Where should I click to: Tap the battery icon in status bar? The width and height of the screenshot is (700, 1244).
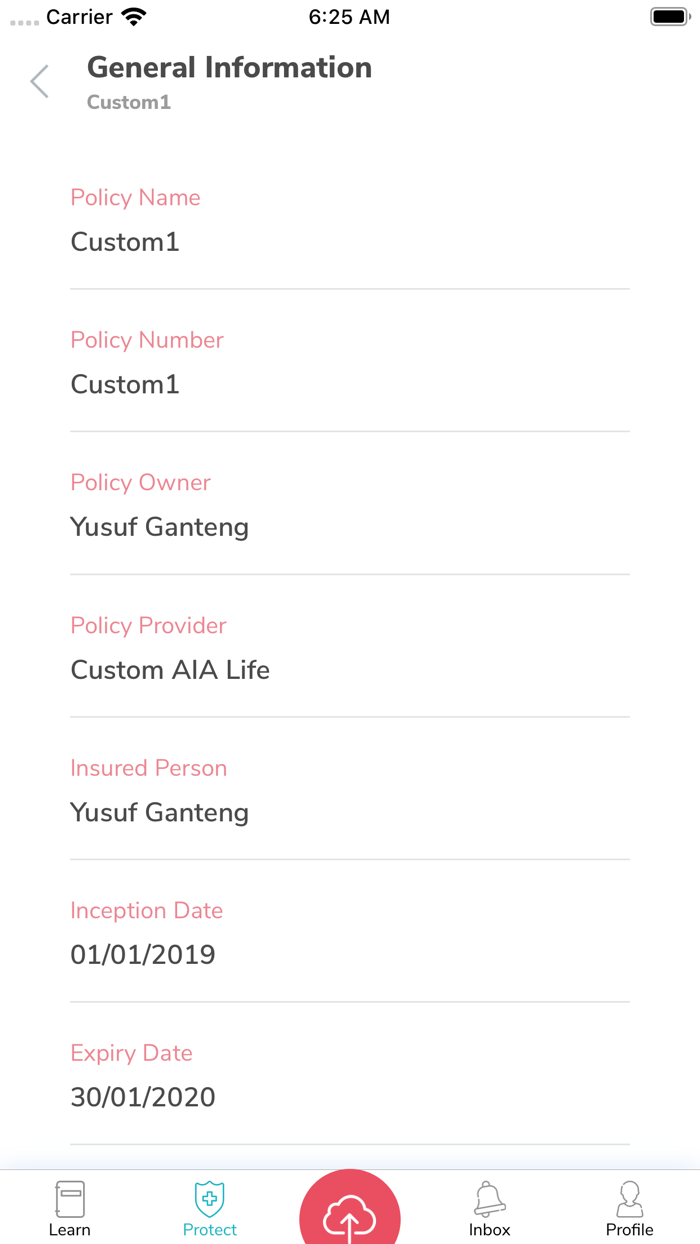(x=668, y=17)
